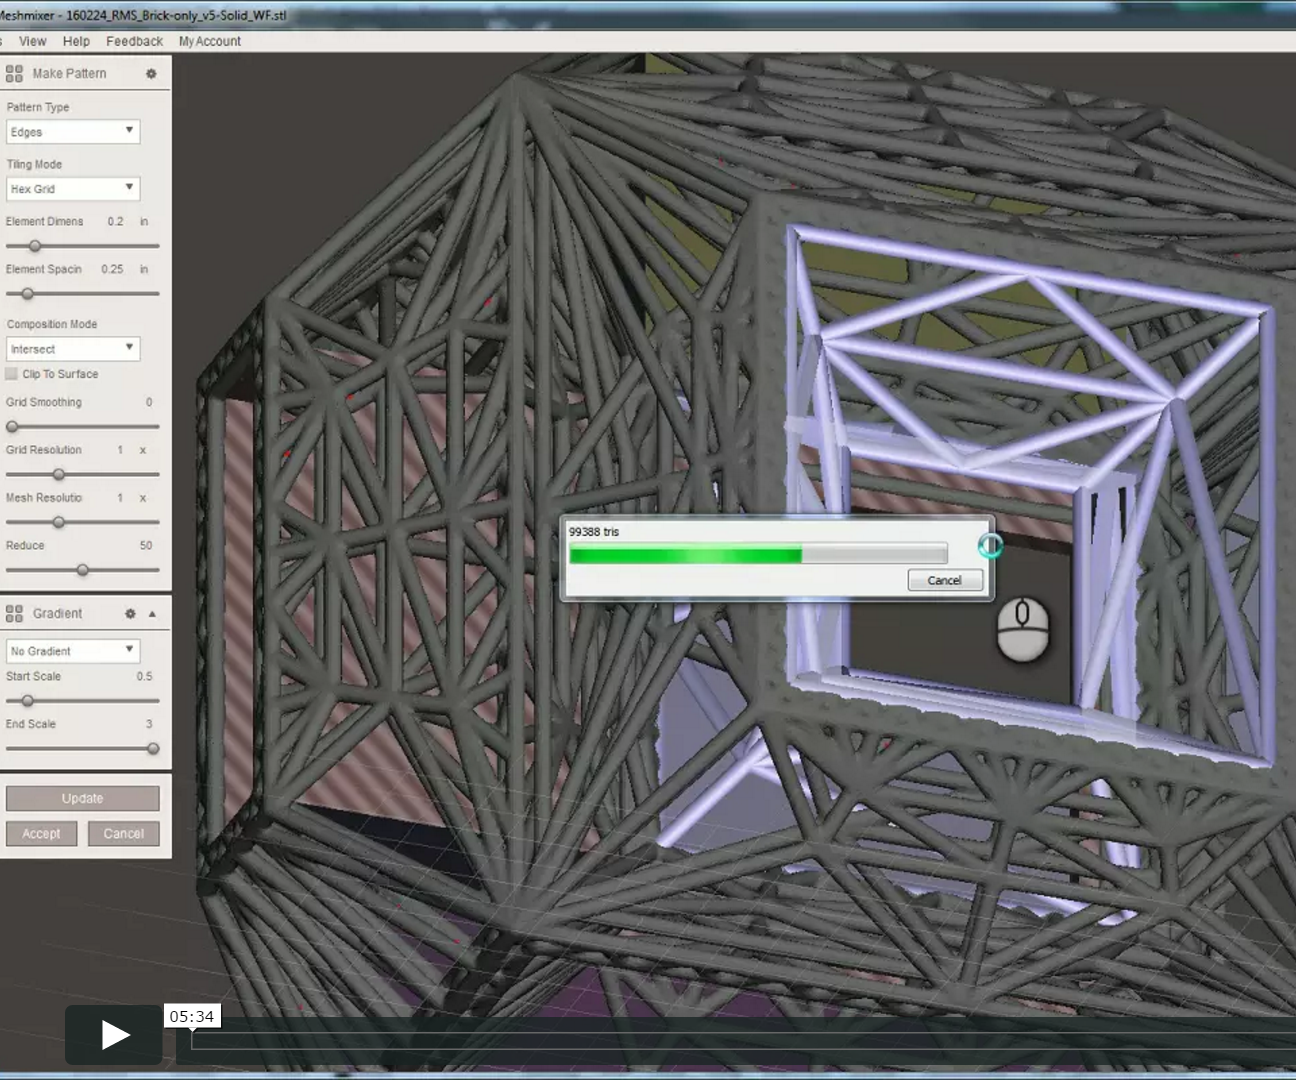
Task: Collapse the Gradient panel with its arrow
Action: [152, 613]
